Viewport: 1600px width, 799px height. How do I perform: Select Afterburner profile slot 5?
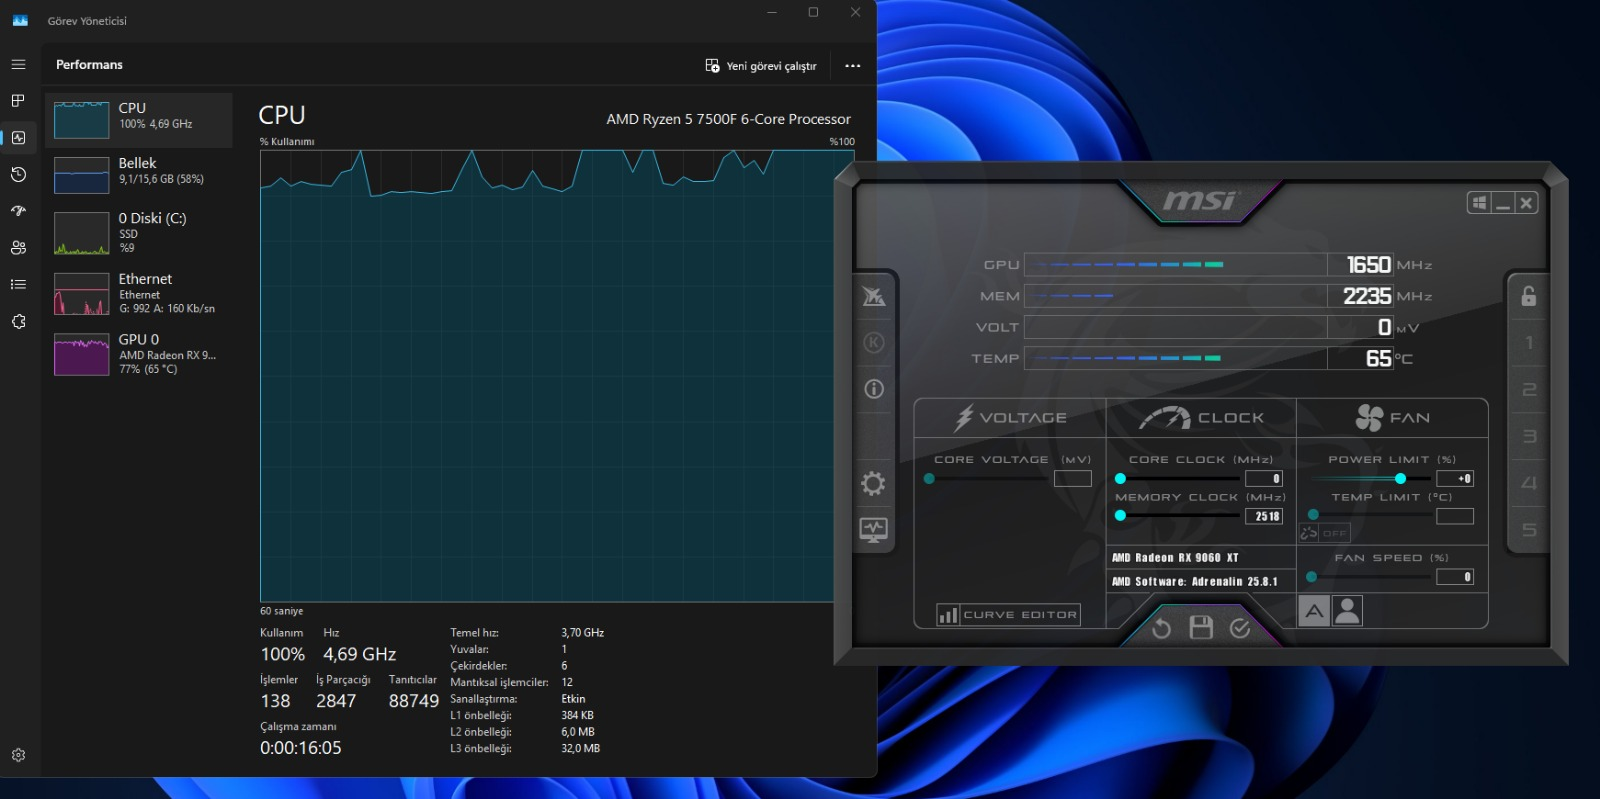1528,530
